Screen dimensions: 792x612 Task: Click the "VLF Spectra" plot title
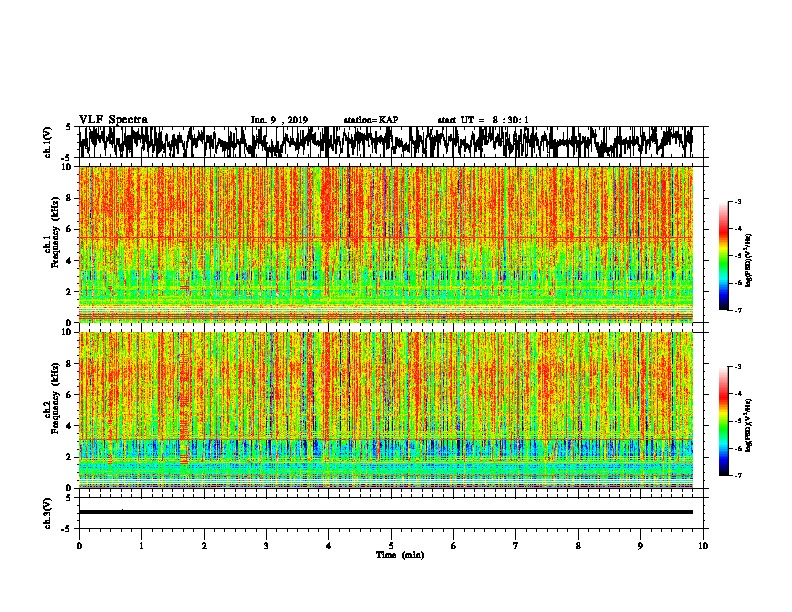[x=113, y=120]
